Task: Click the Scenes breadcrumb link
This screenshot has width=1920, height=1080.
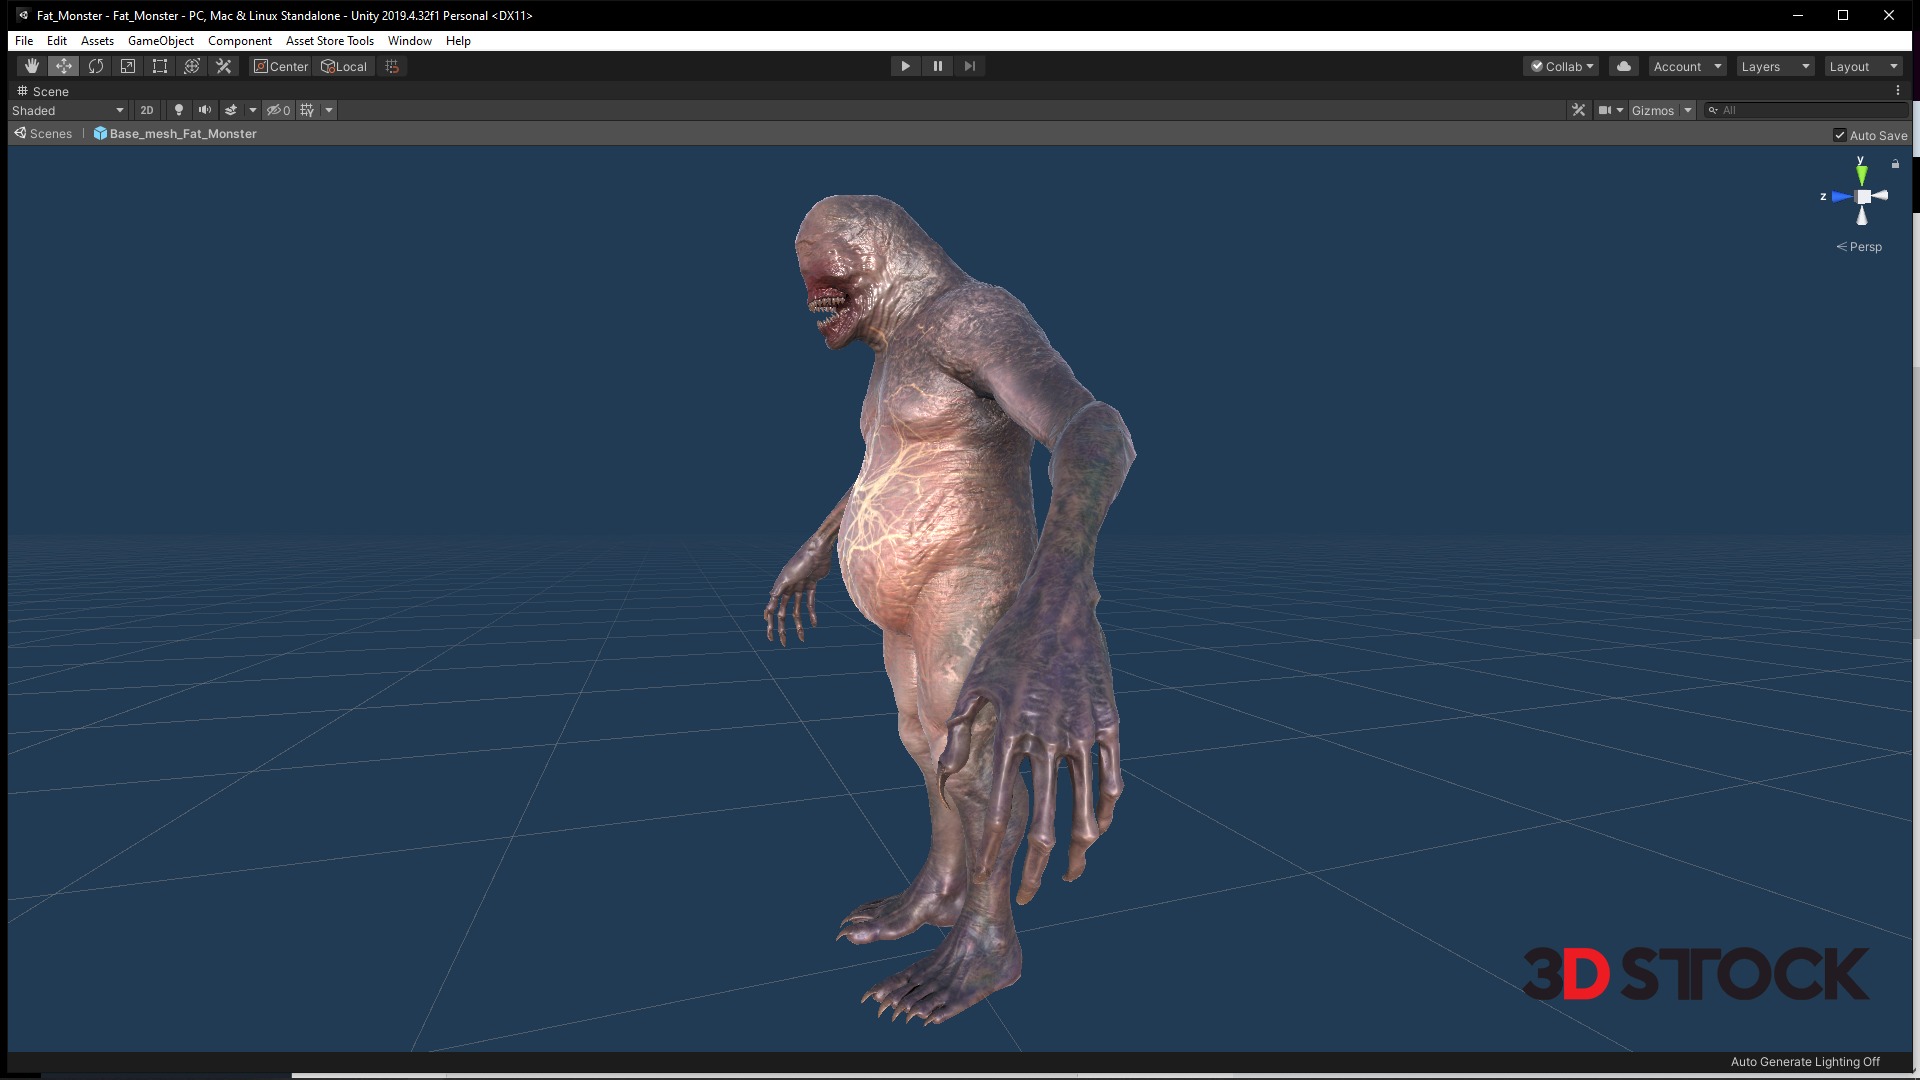Action: (50, 134)
